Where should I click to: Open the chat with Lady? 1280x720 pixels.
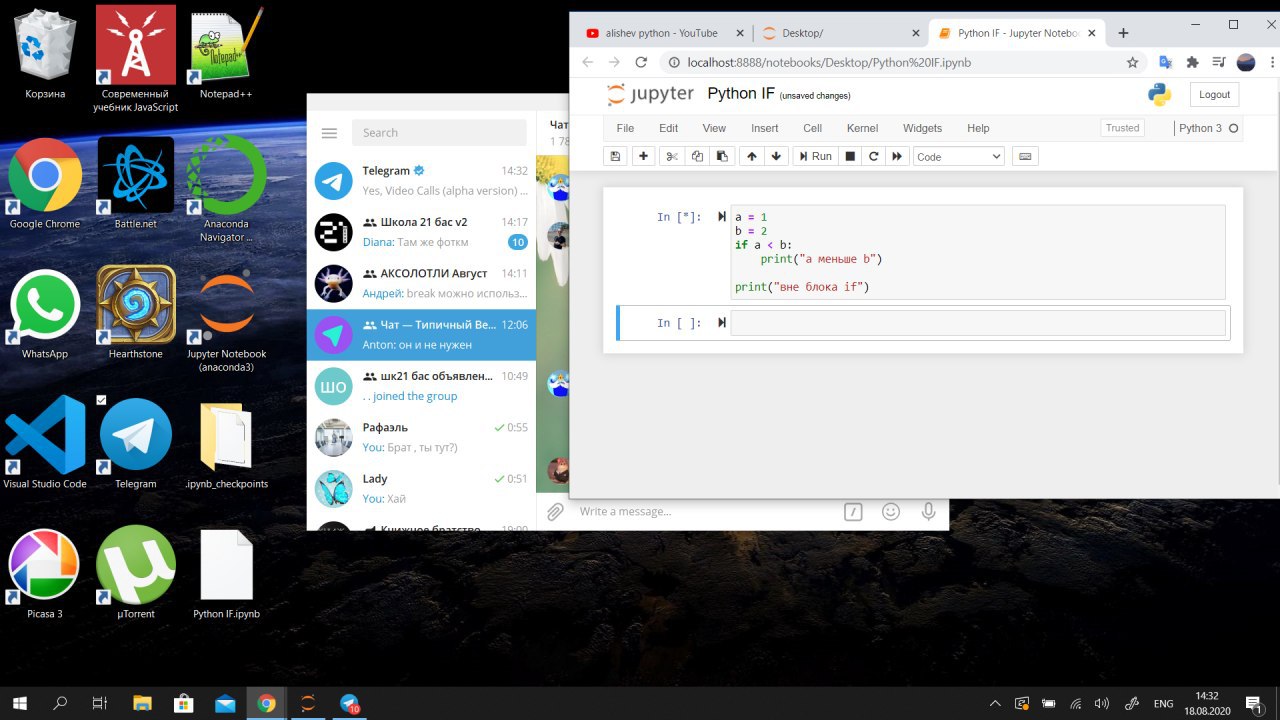421,488
